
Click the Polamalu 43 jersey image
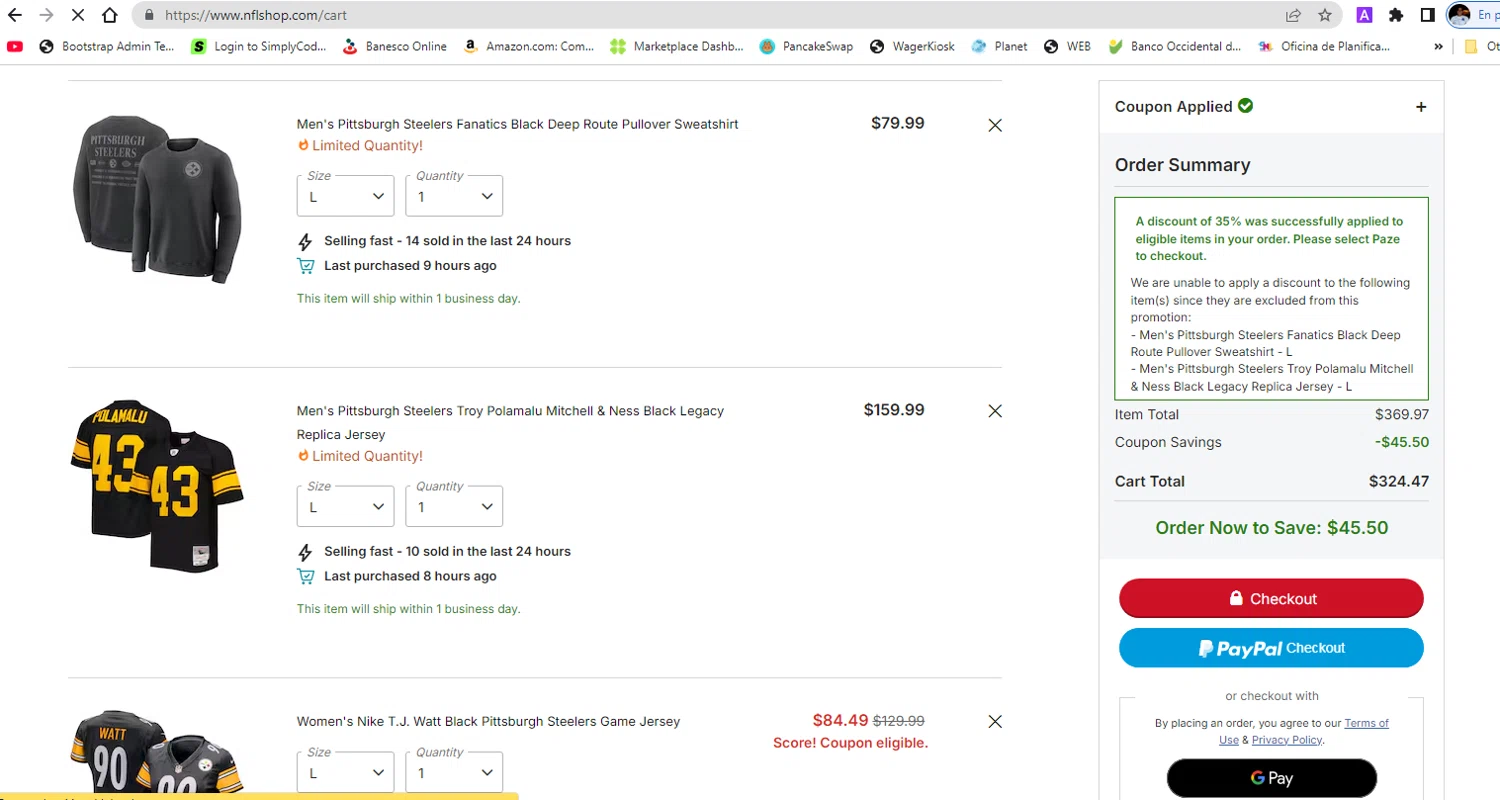(x=157, y=486)
